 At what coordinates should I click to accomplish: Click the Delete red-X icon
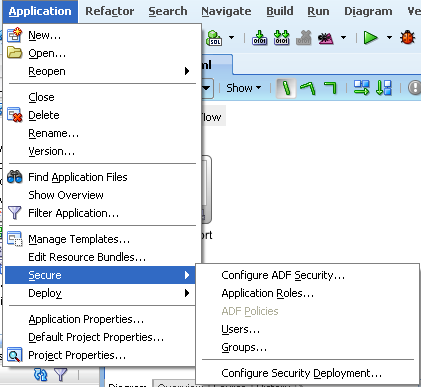[14, 115]
